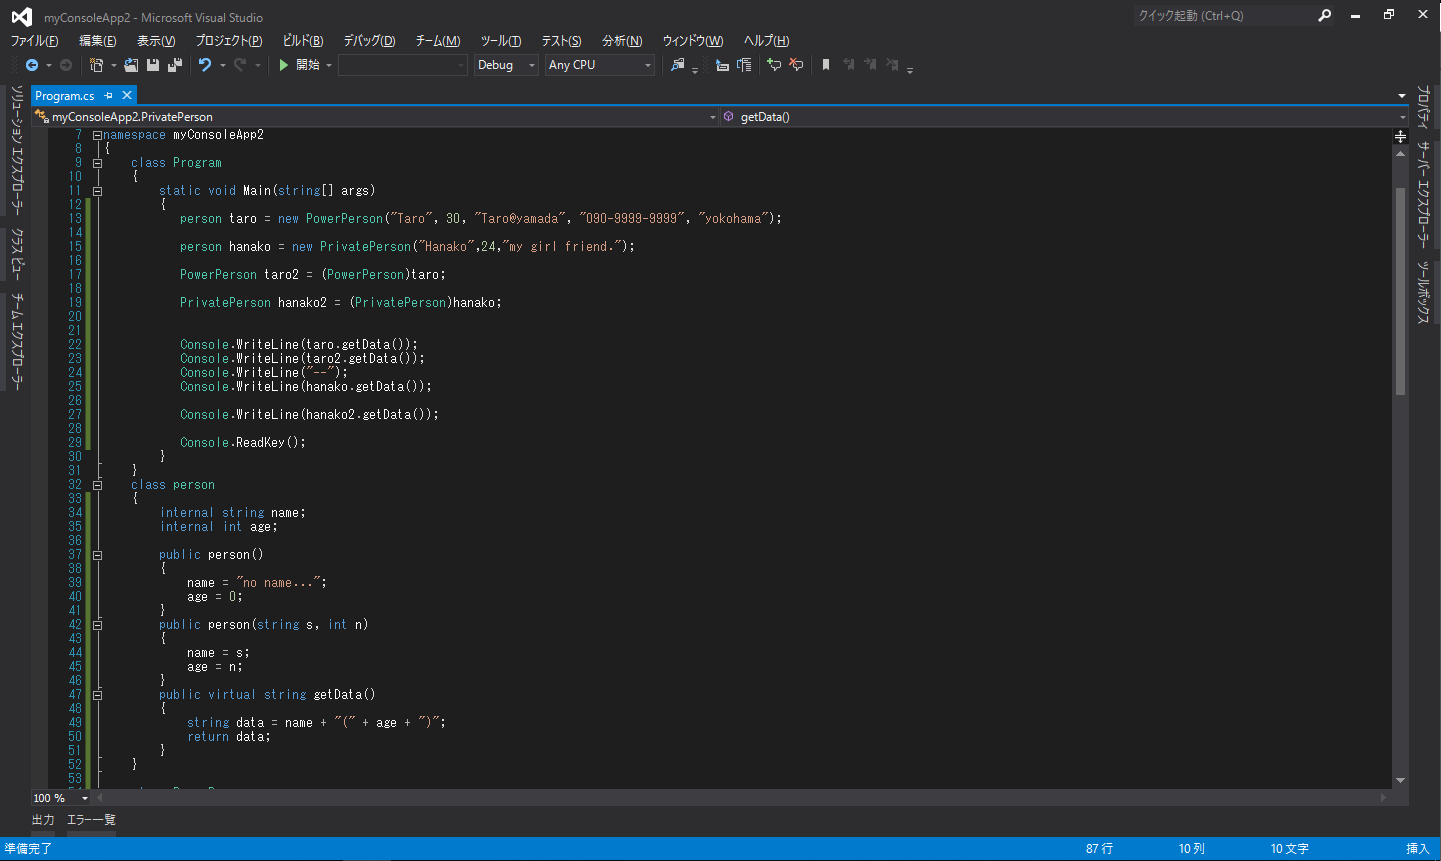Viewport: 1441px width, 861px height.
Task: Open the dropdown arrow beside 開始
Action: [329, 66]
